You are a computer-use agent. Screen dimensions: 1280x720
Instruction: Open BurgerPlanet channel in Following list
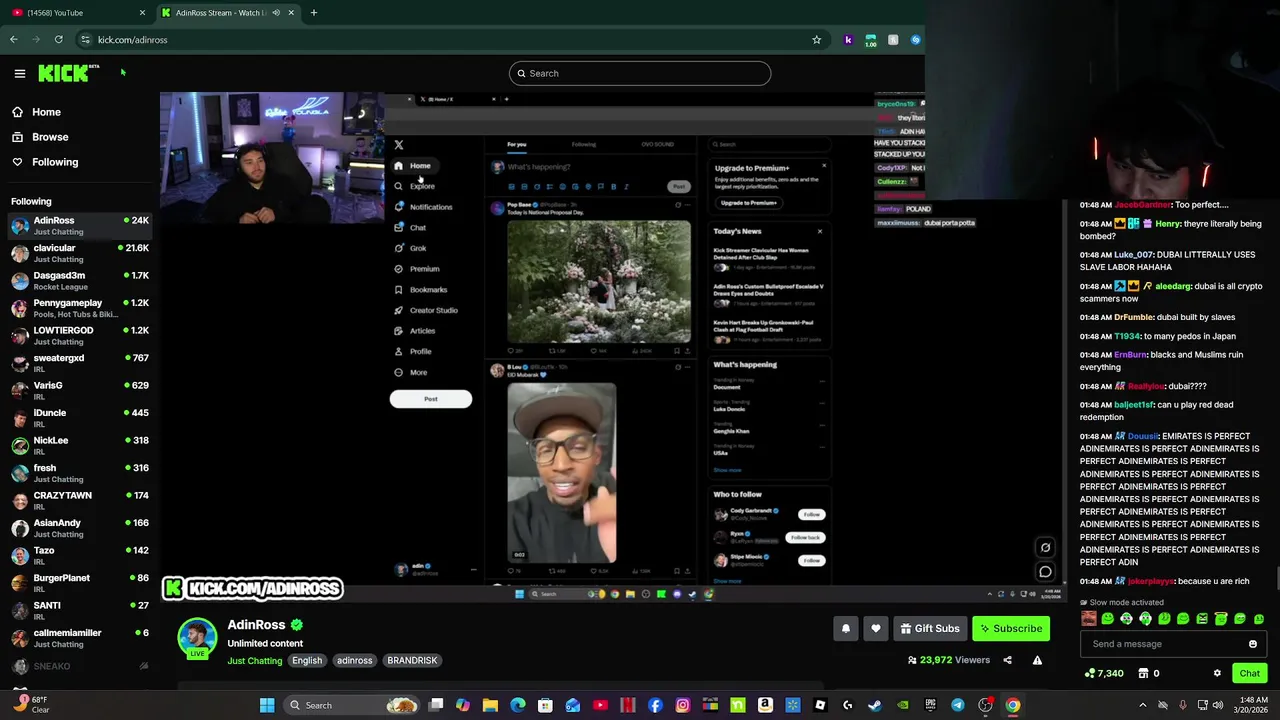click(80, 583)
